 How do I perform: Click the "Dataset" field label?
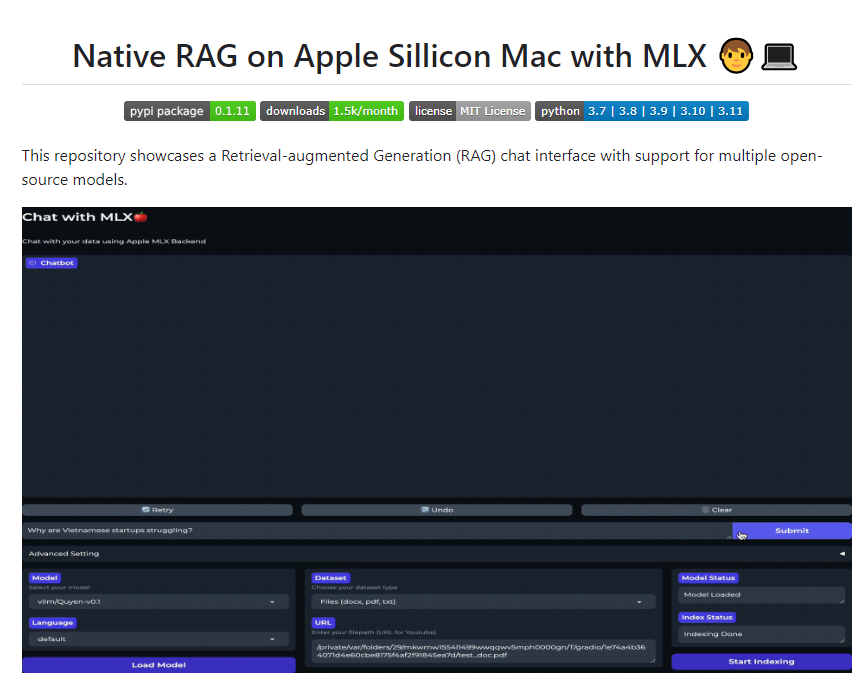(331, 578)
